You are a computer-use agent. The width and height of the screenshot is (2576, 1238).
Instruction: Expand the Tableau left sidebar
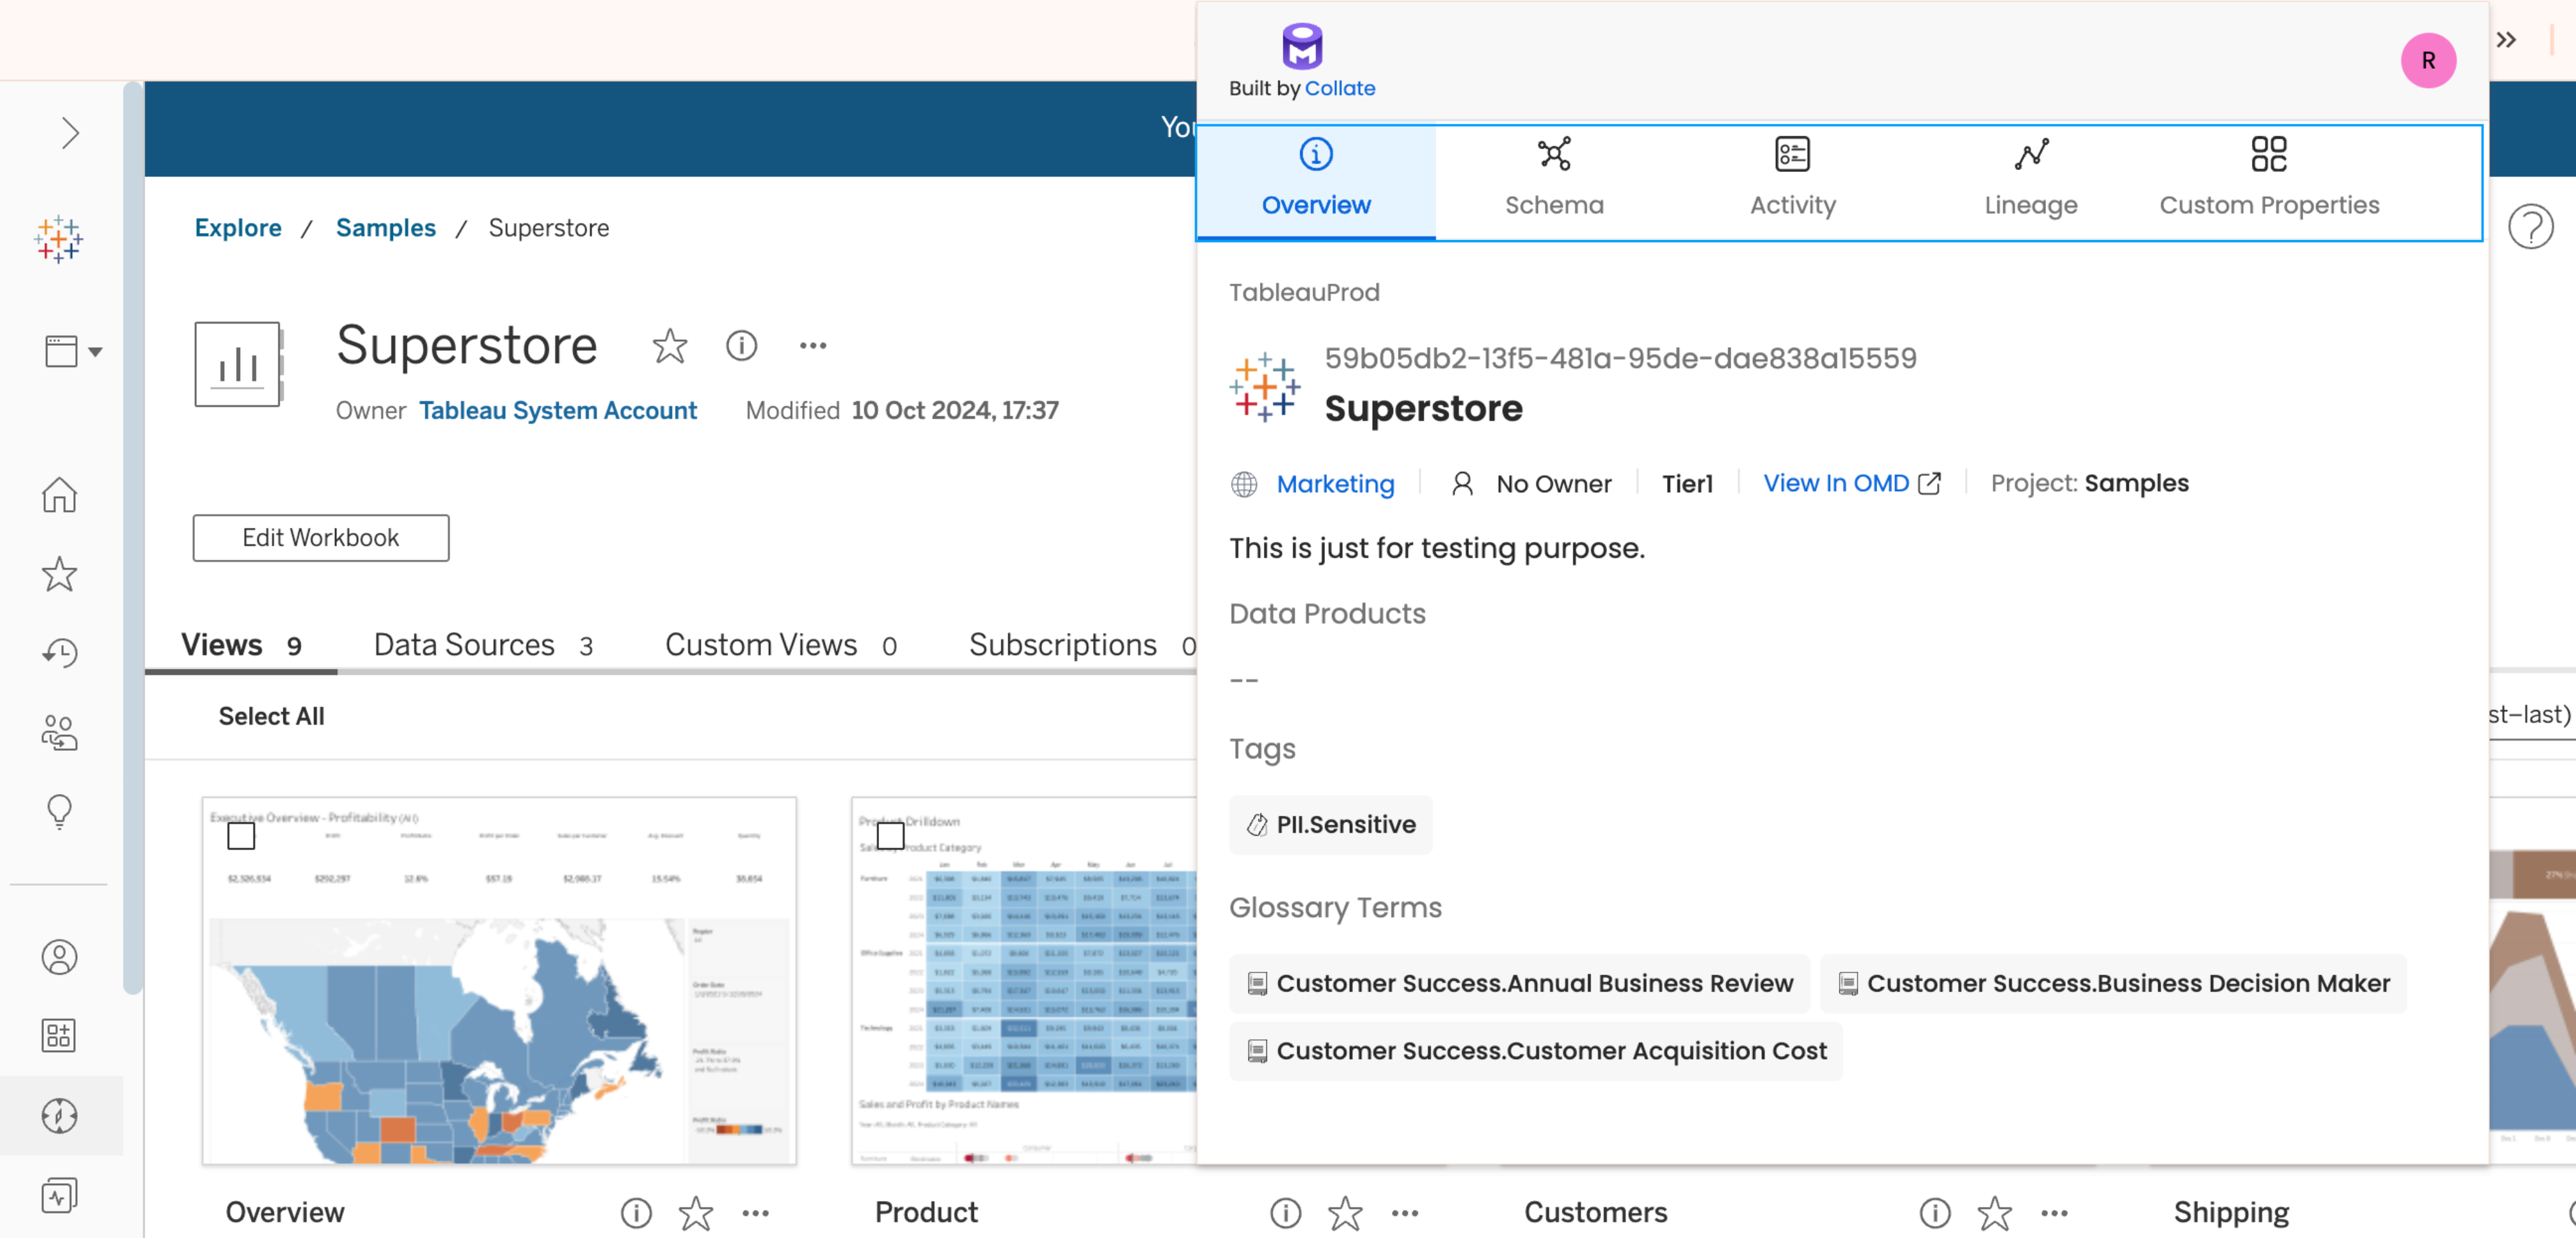coord(69,133)
